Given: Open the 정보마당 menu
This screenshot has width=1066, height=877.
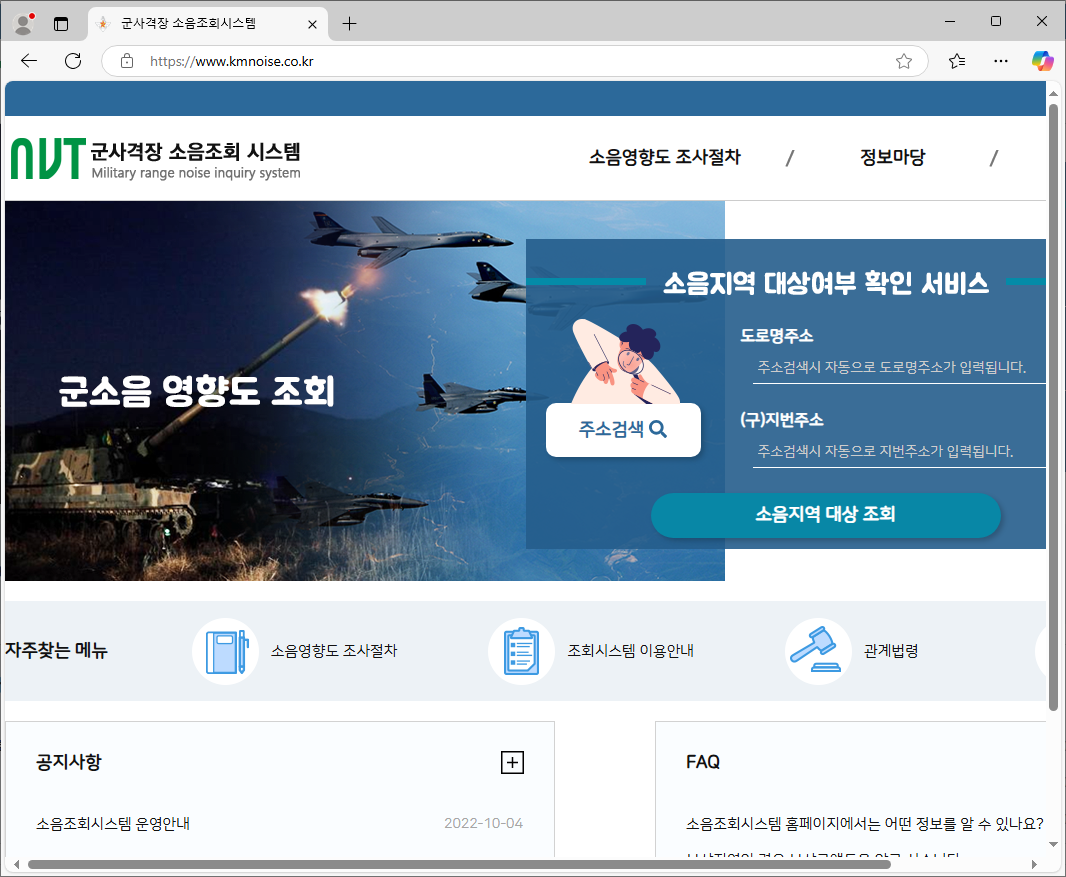Looking at the screenshot, I should click(892, 157).
